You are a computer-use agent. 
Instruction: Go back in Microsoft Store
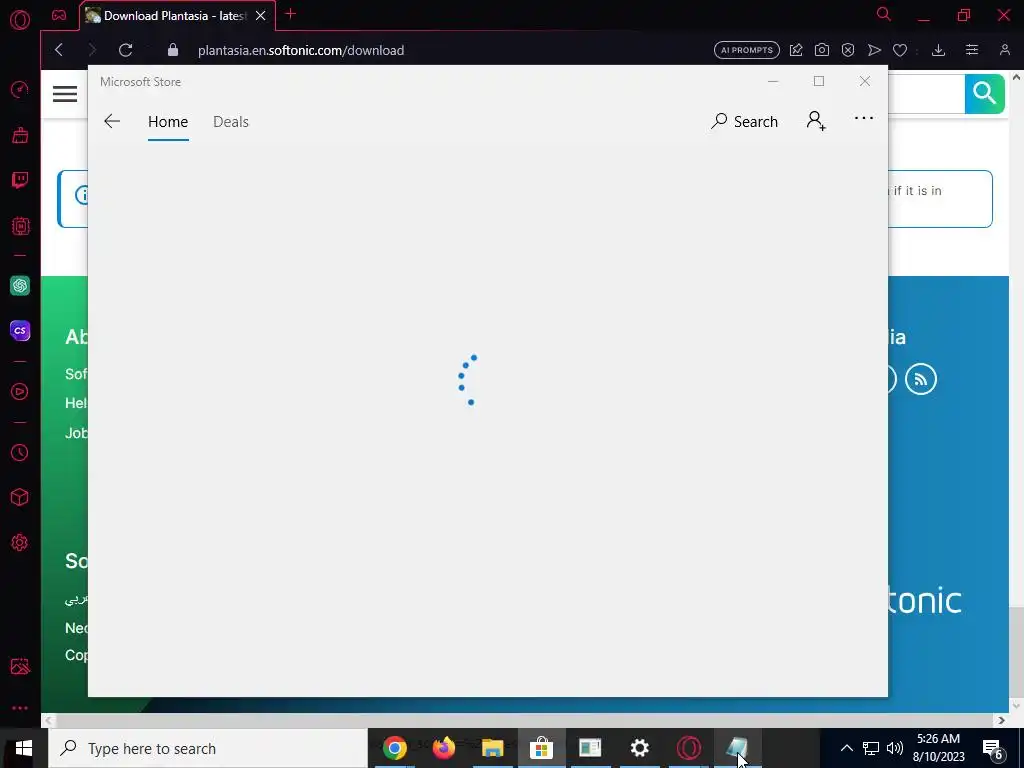coord(112,121)
